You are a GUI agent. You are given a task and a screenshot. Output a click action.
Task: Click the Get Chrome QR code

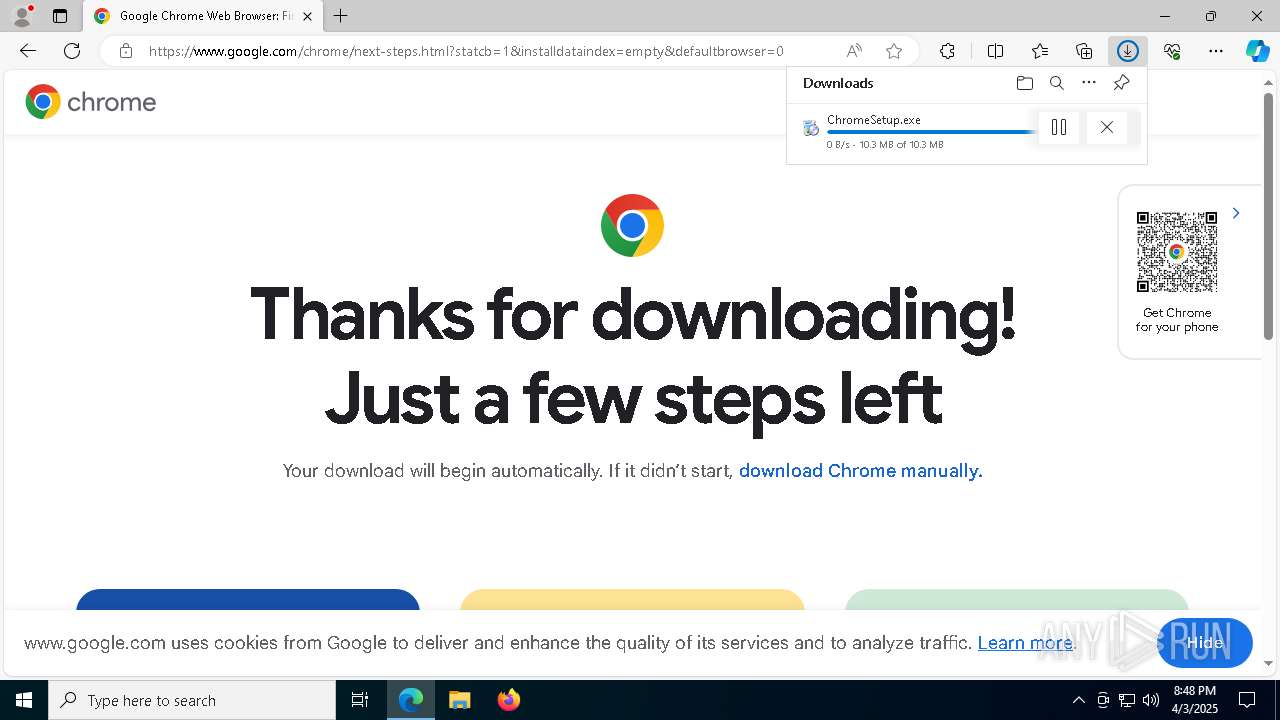(1177, 252)
